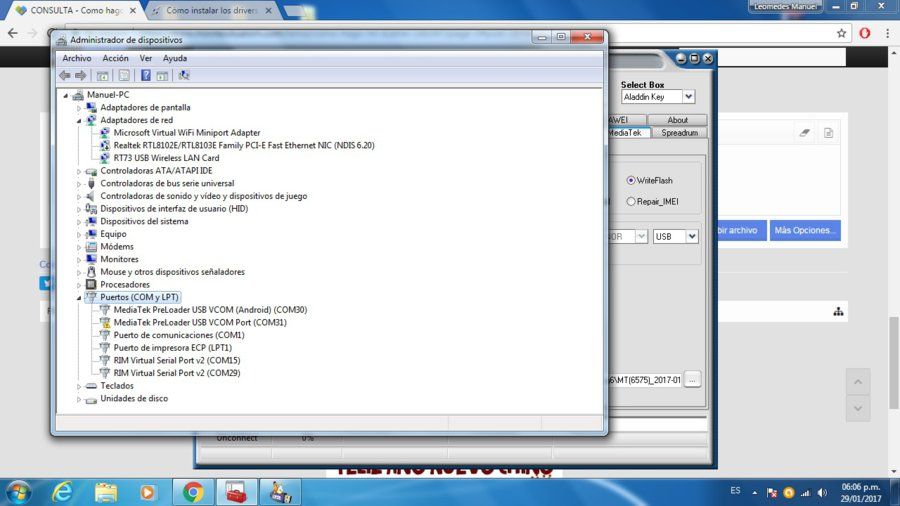Open Internet Explorer from the taskbar
The width and height of the screenshot is (900, 506).
point(63,493)
